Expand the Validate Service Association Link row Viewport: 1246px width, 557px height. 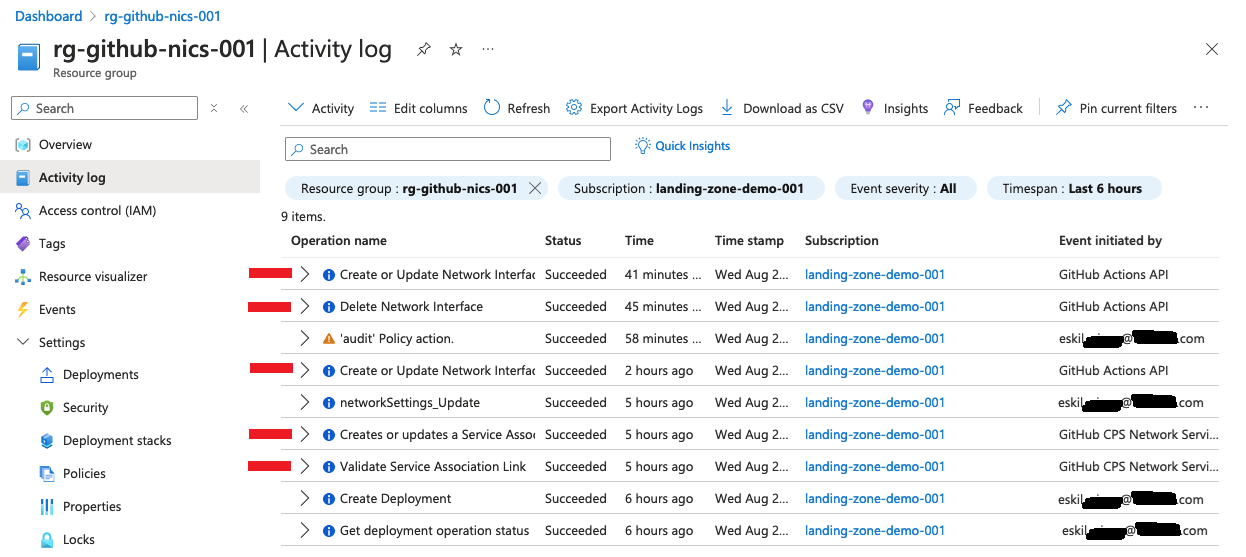pos(305,467)
